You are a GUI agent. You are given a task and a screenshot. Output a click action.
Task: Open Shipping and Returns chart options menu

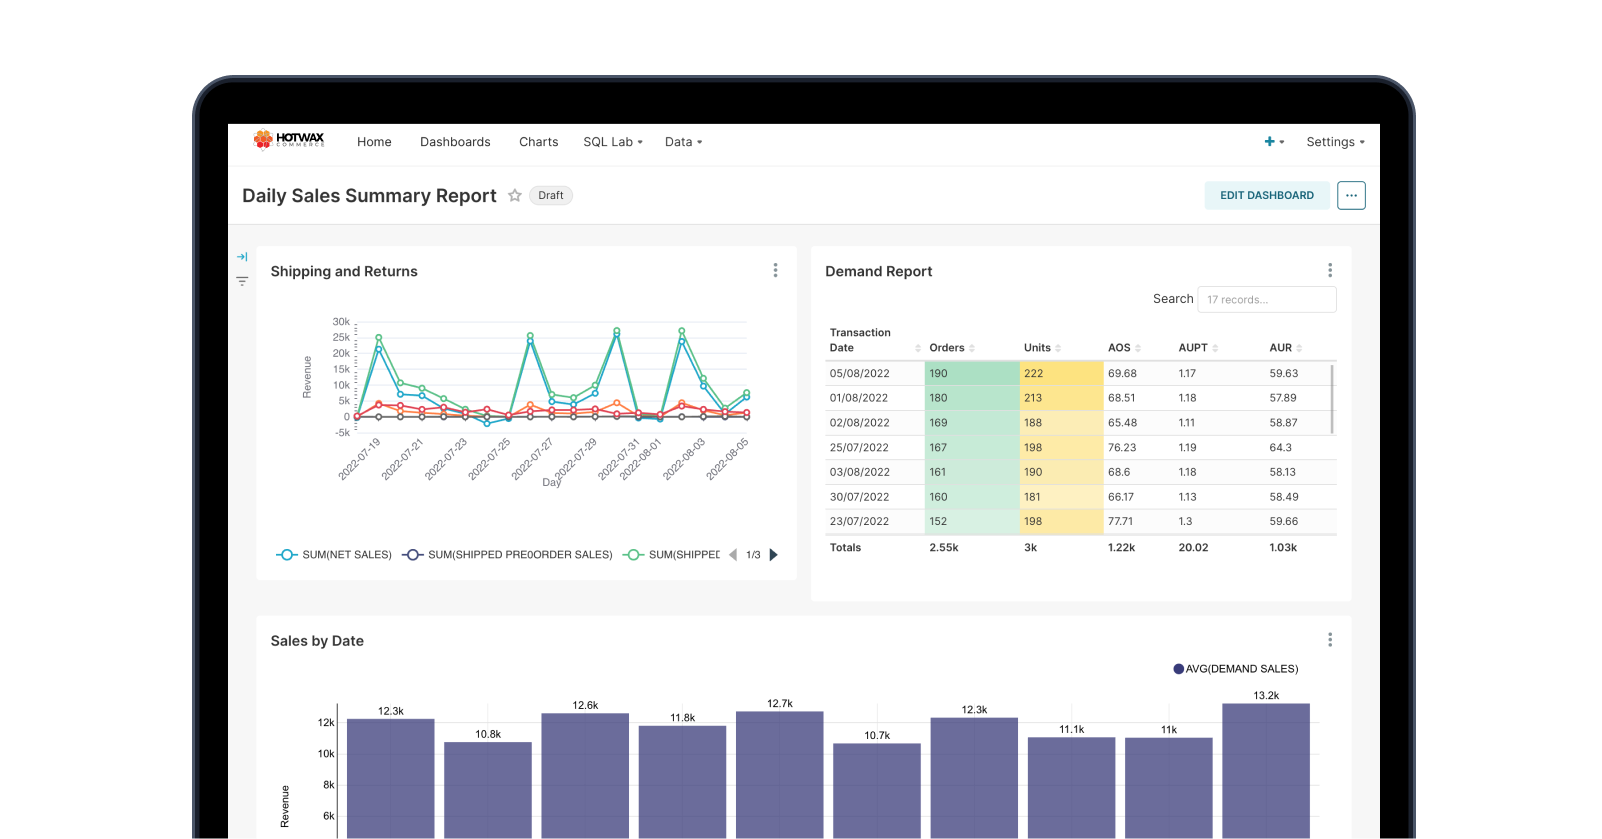click(775, 271)
